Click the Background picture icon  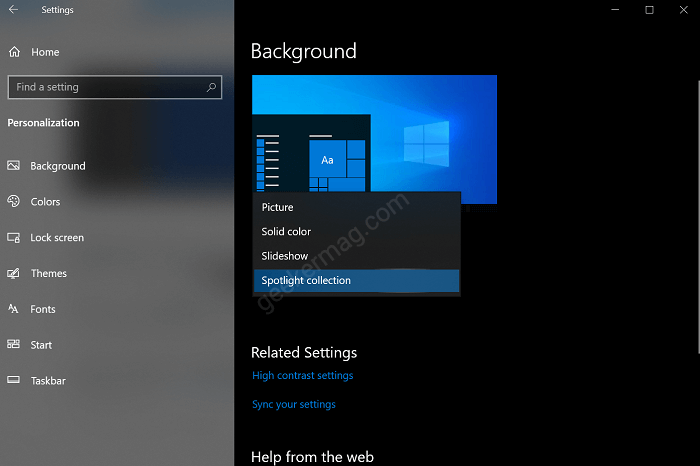tap(13, 166)
